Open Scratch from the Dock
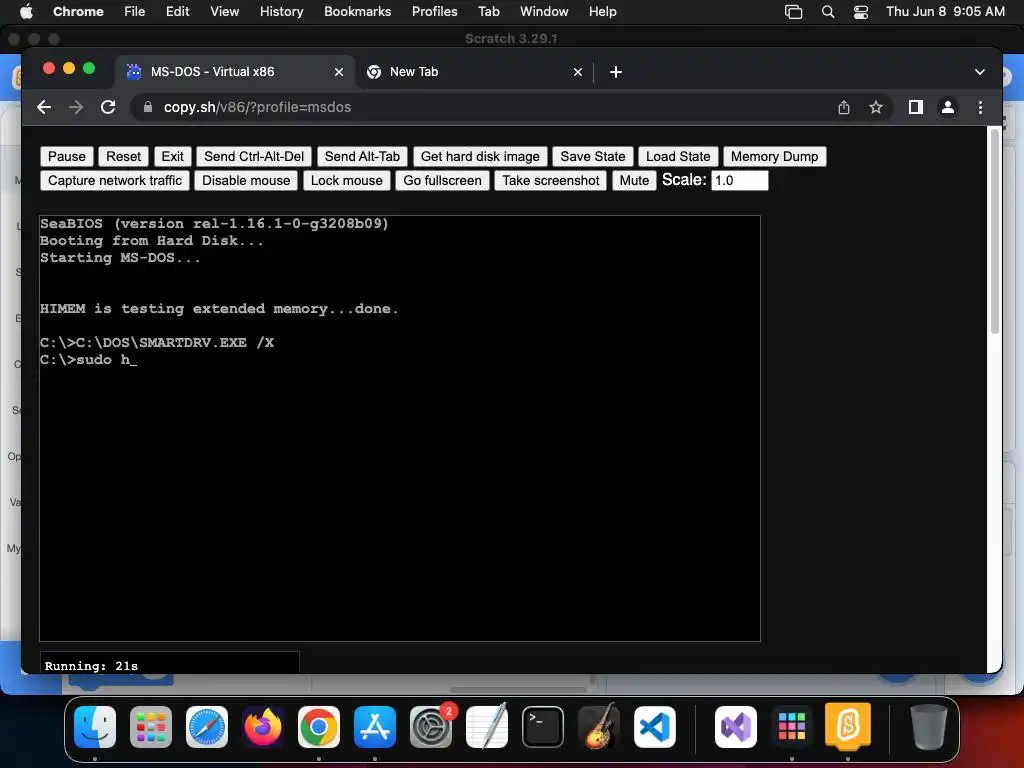This screenshot has height=768, width=1024. pos(848,726)
